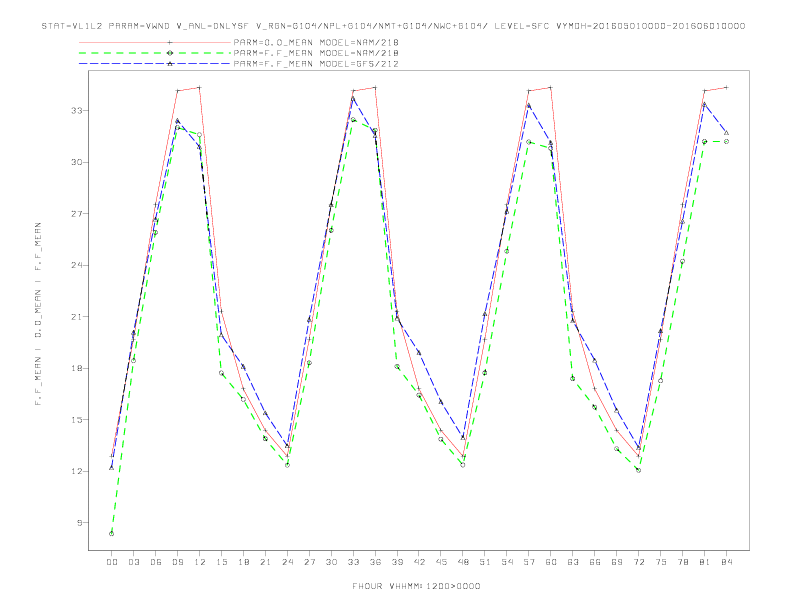Click the blue dashed legend line sample

coord(155,64)
